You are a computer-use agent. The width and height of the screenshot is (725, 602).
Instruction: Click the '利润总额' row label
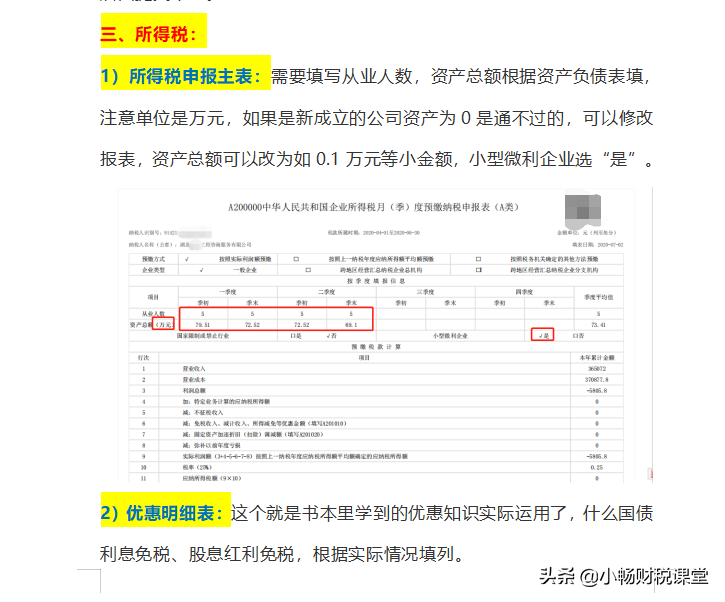tap(194, 391)
